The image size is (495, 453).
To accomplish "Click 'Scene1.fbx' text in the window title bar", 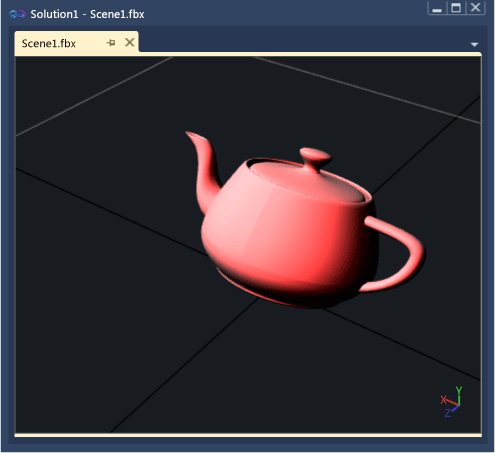I will pyautogui.click(x=117, y=14).
